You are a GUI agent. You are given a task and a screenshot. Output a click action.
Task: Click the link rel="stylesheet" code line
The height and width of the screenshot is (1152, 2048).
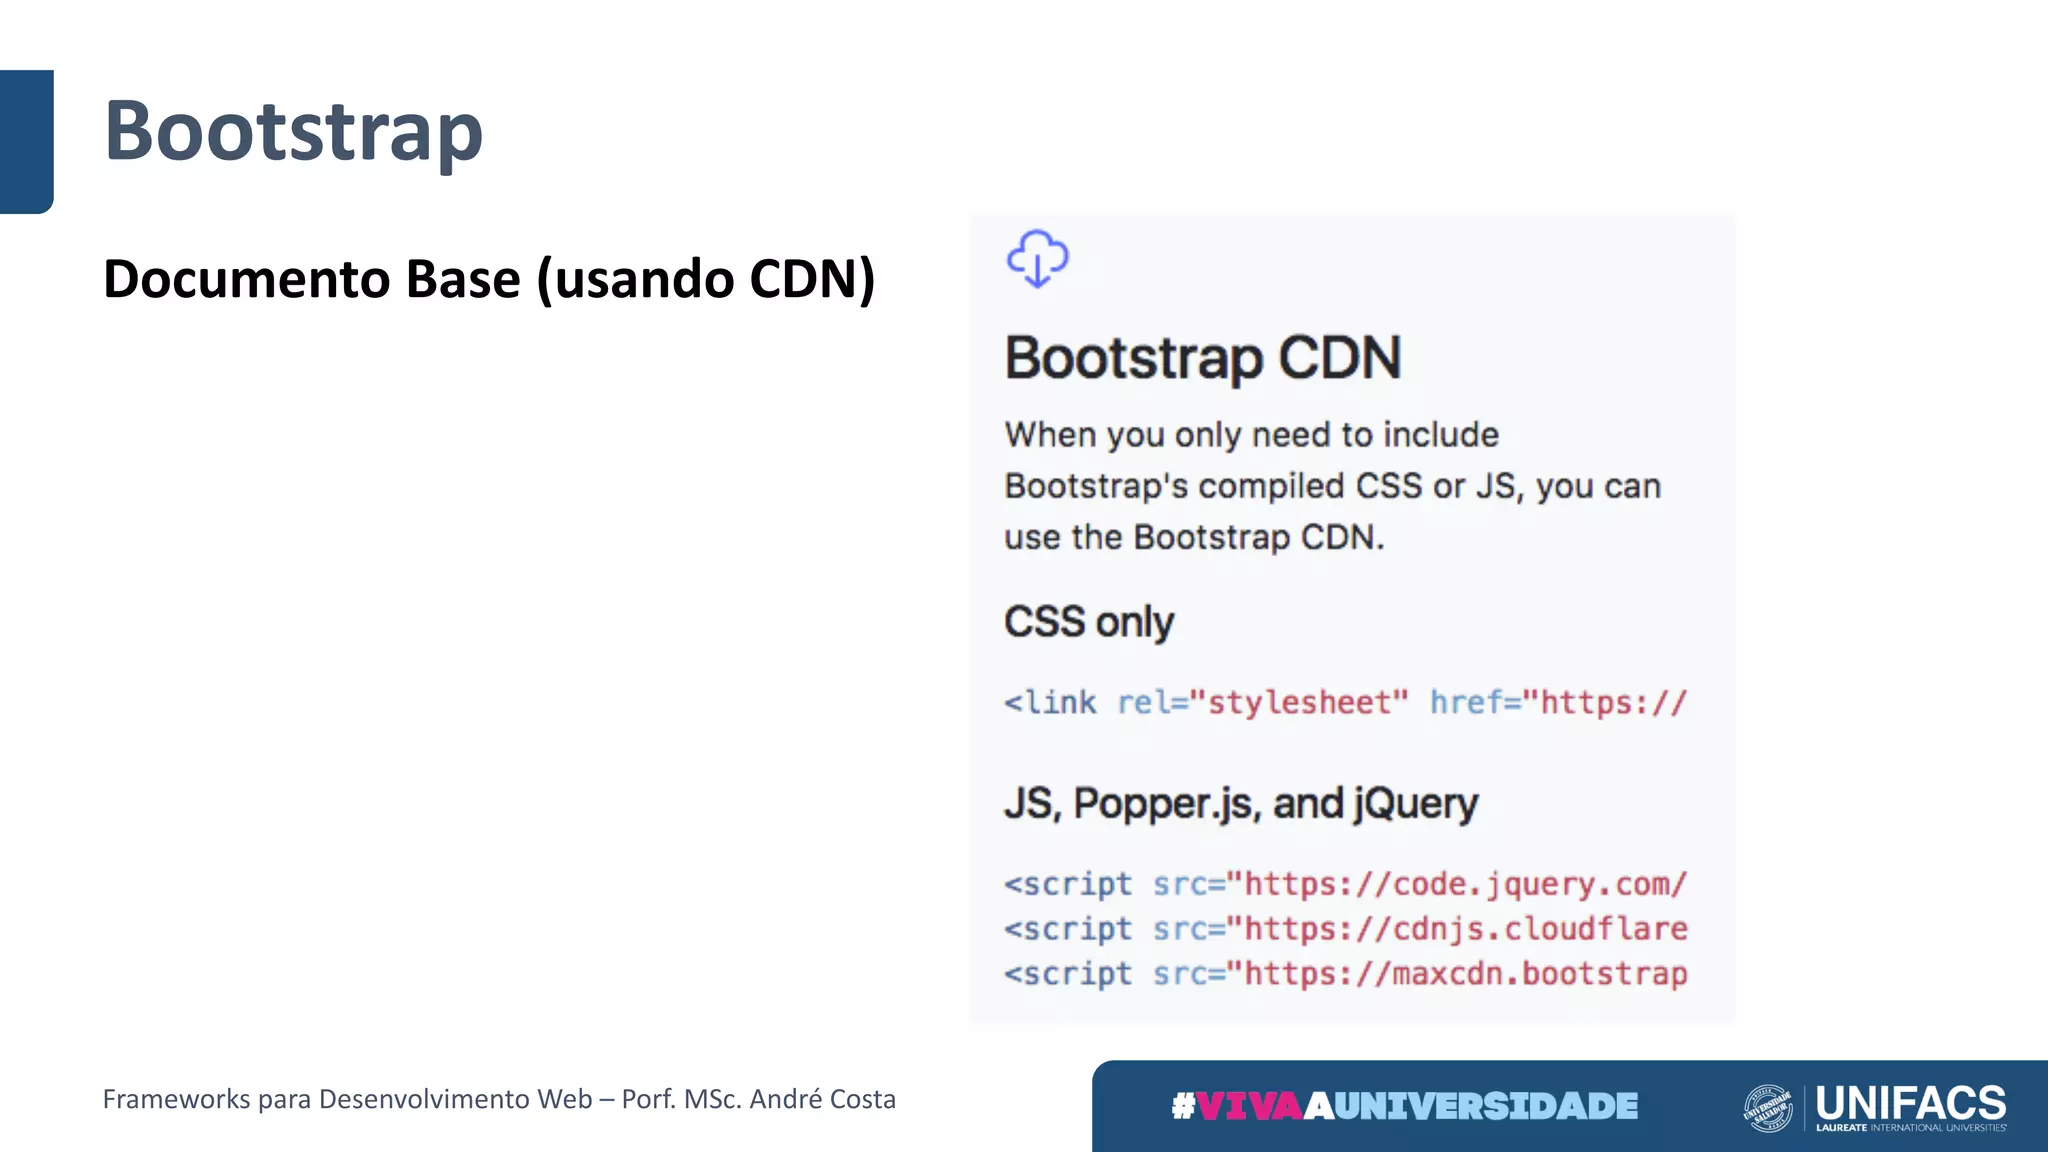click(1346, 702)
